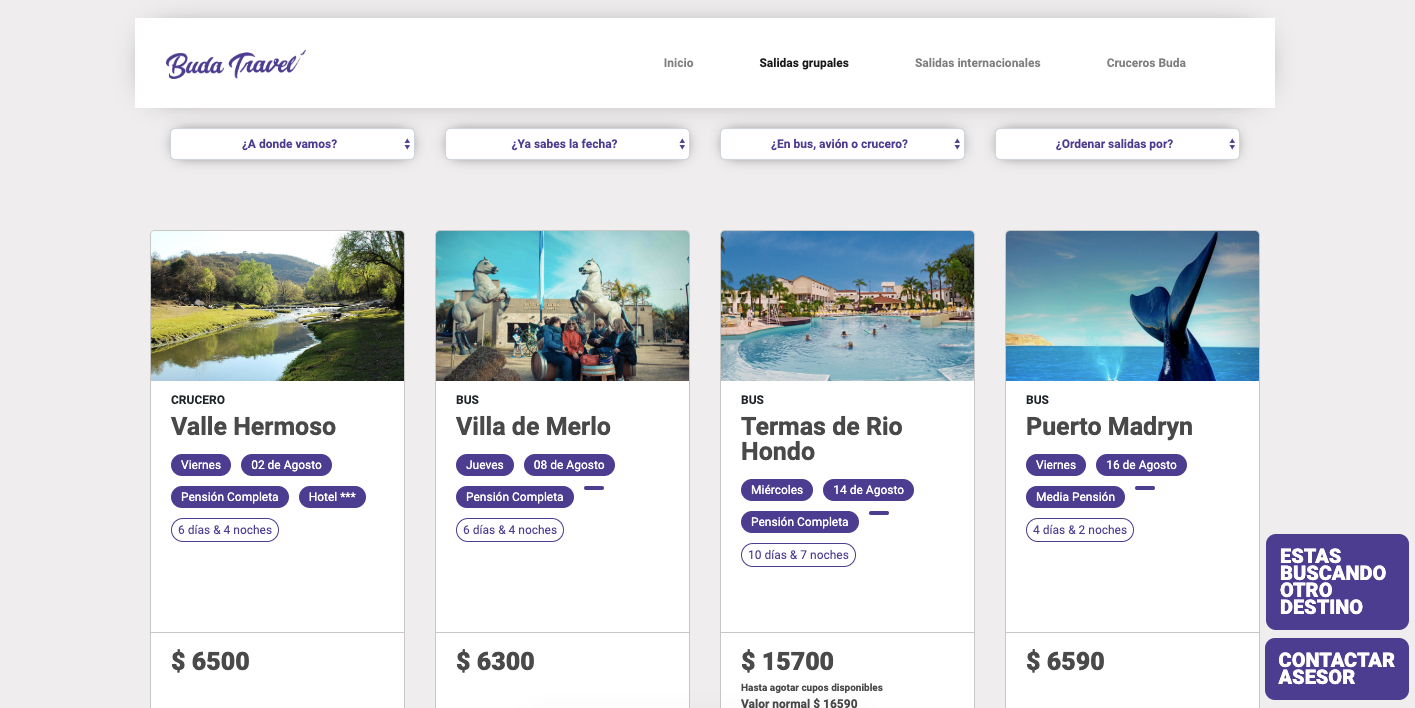Click the 16 de Agosto date tag
1415x708 pixels.
coord(1142,465)
